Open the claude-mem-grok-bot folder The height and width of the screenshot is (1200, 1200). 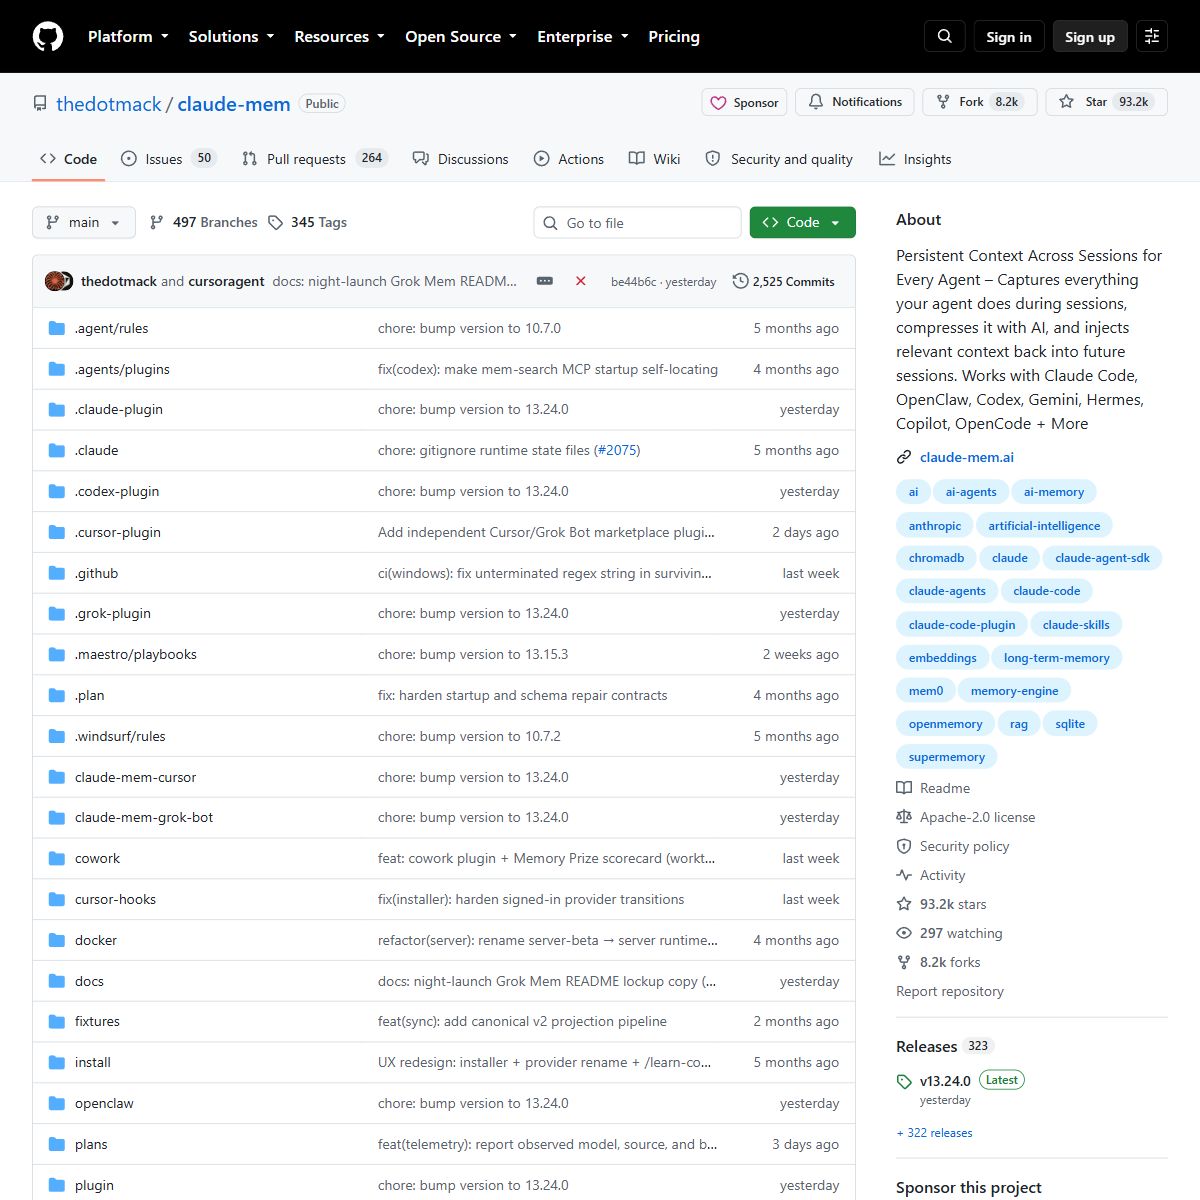[144, 817]
